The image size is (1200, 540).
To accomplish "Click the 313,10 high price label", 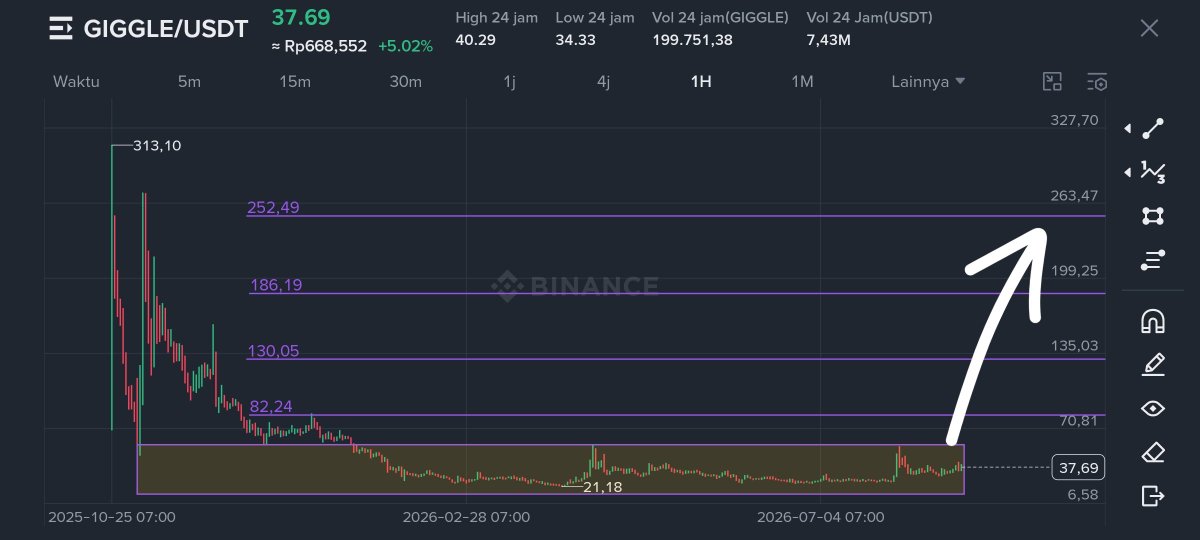I will [156, 146].
